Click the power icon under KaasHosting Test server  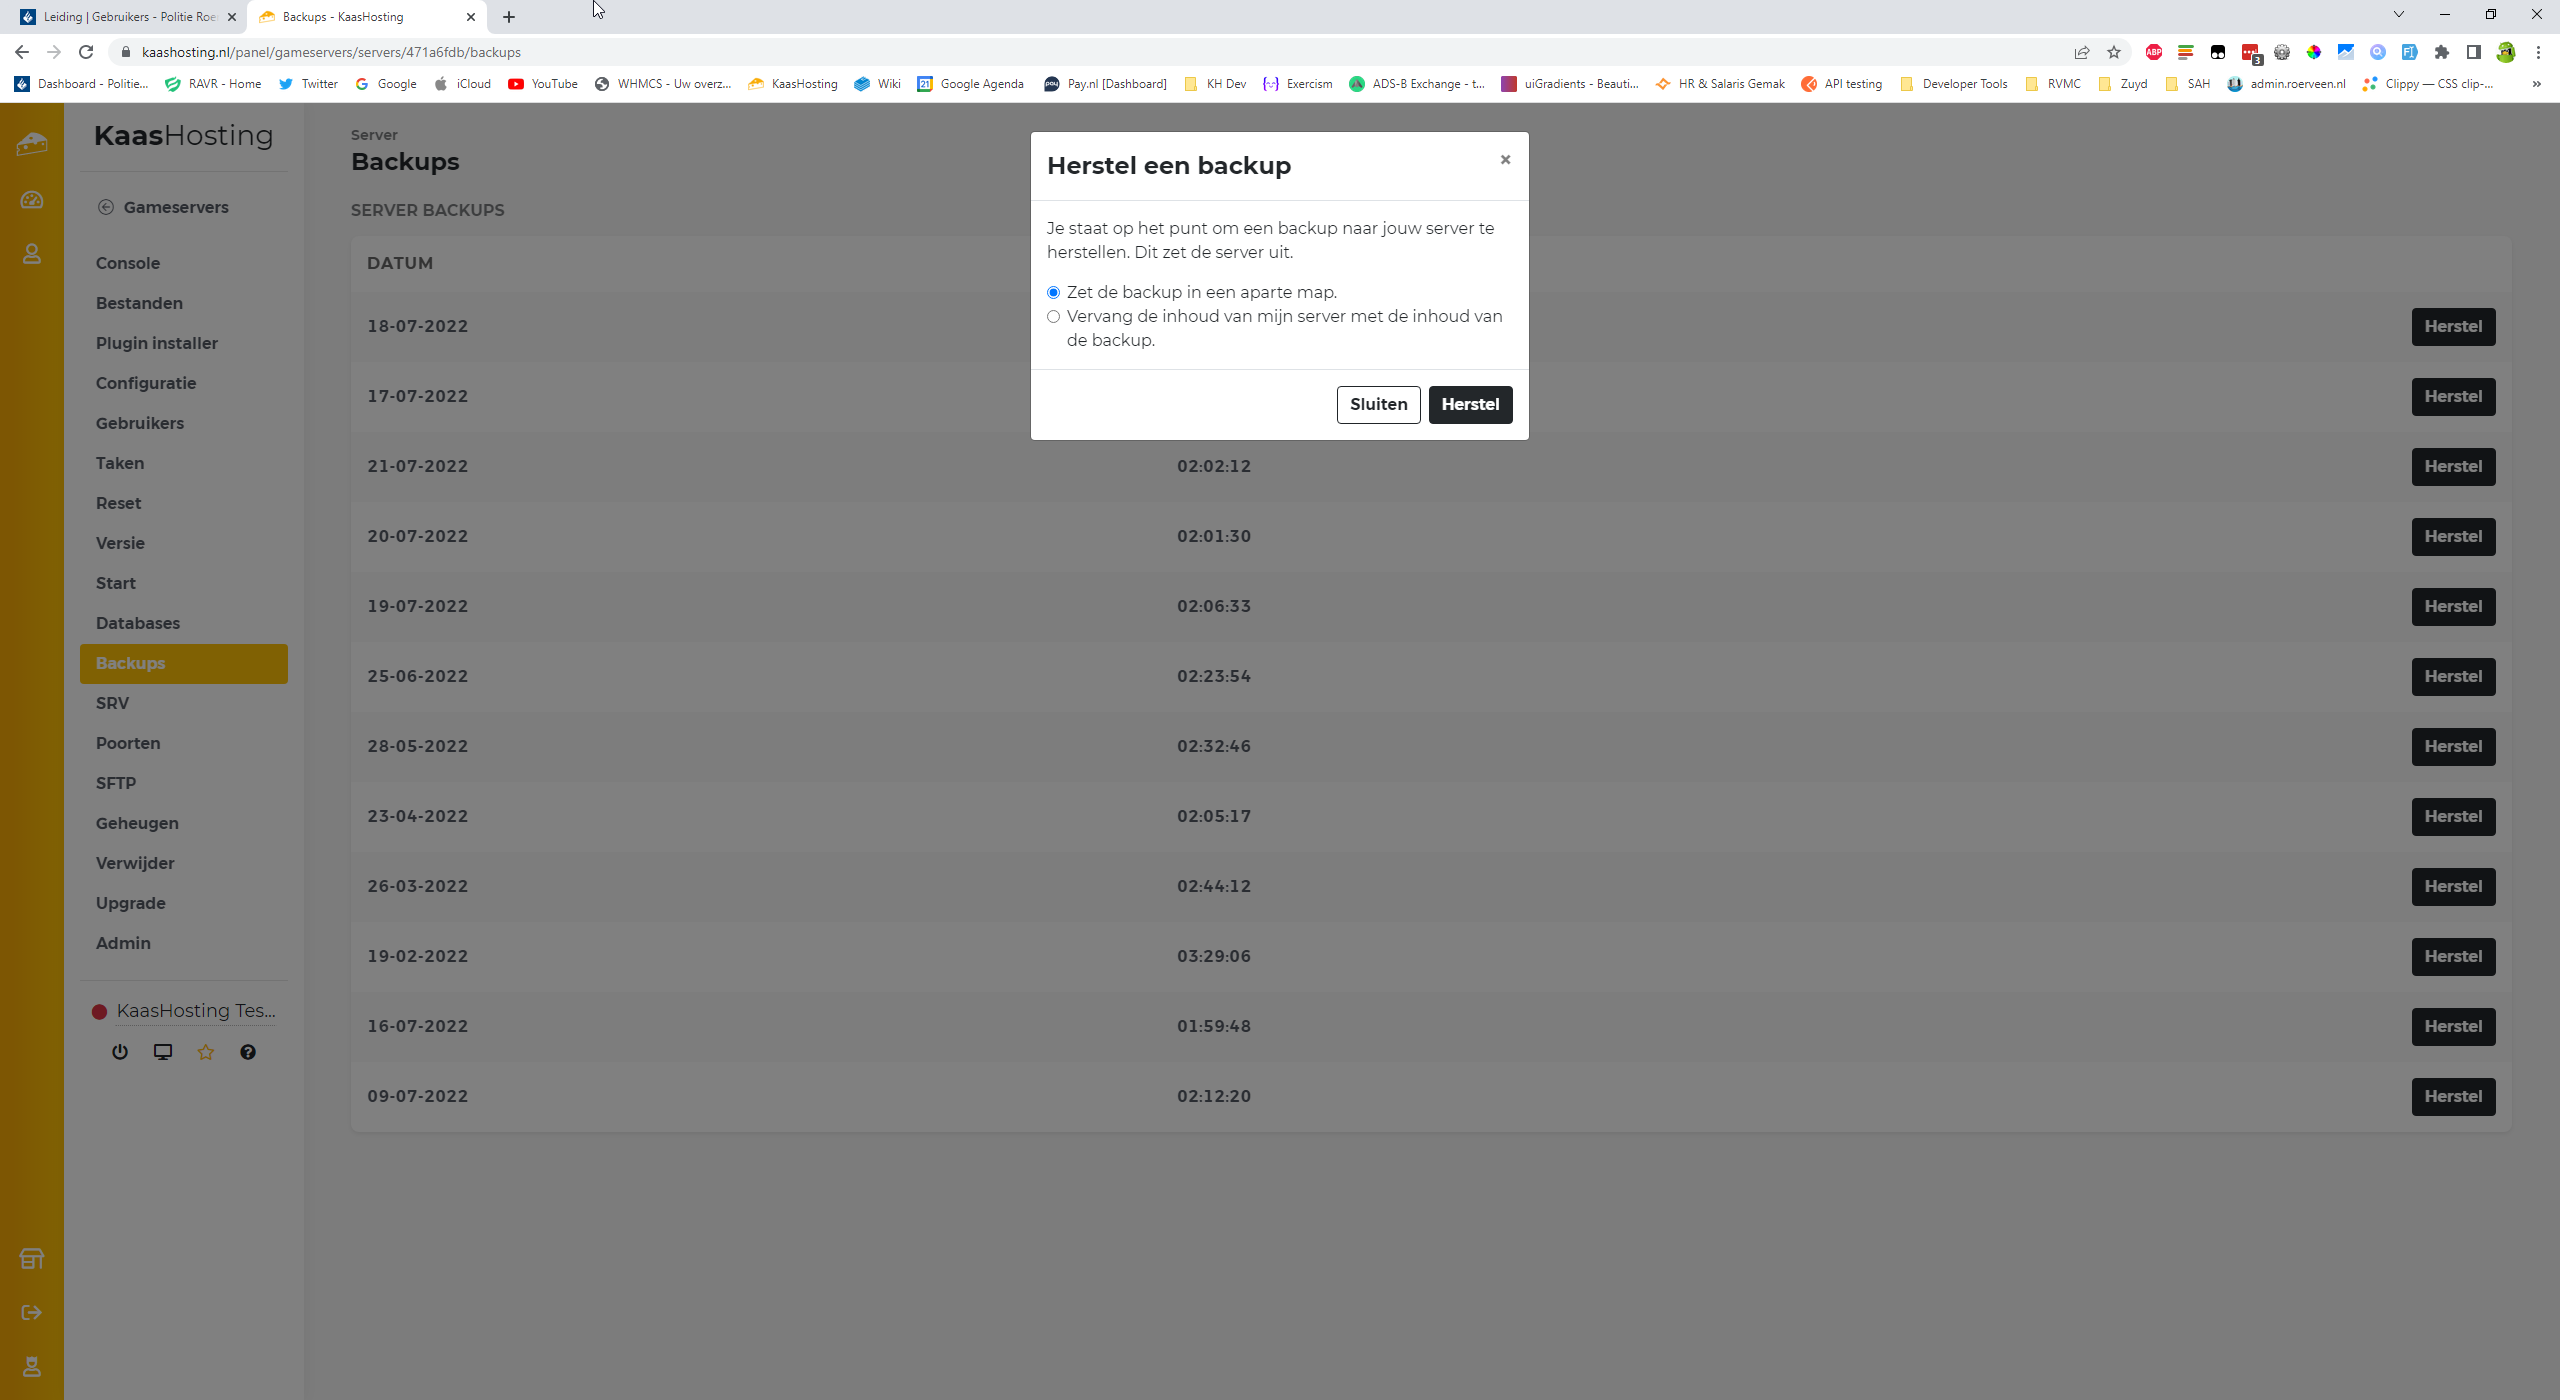pos(120,1052)
